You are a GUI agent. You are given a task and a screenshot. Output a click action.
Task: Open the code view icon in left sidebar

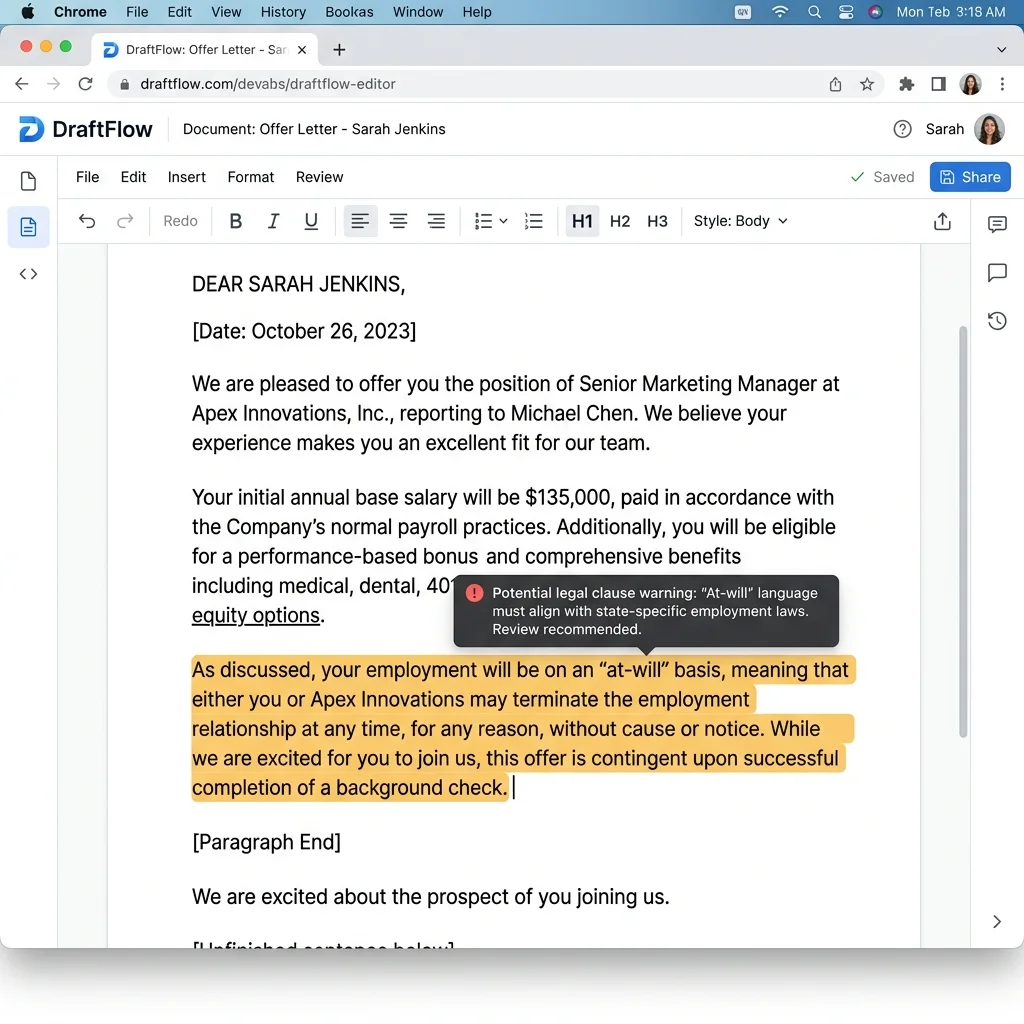tap(28, 274)
